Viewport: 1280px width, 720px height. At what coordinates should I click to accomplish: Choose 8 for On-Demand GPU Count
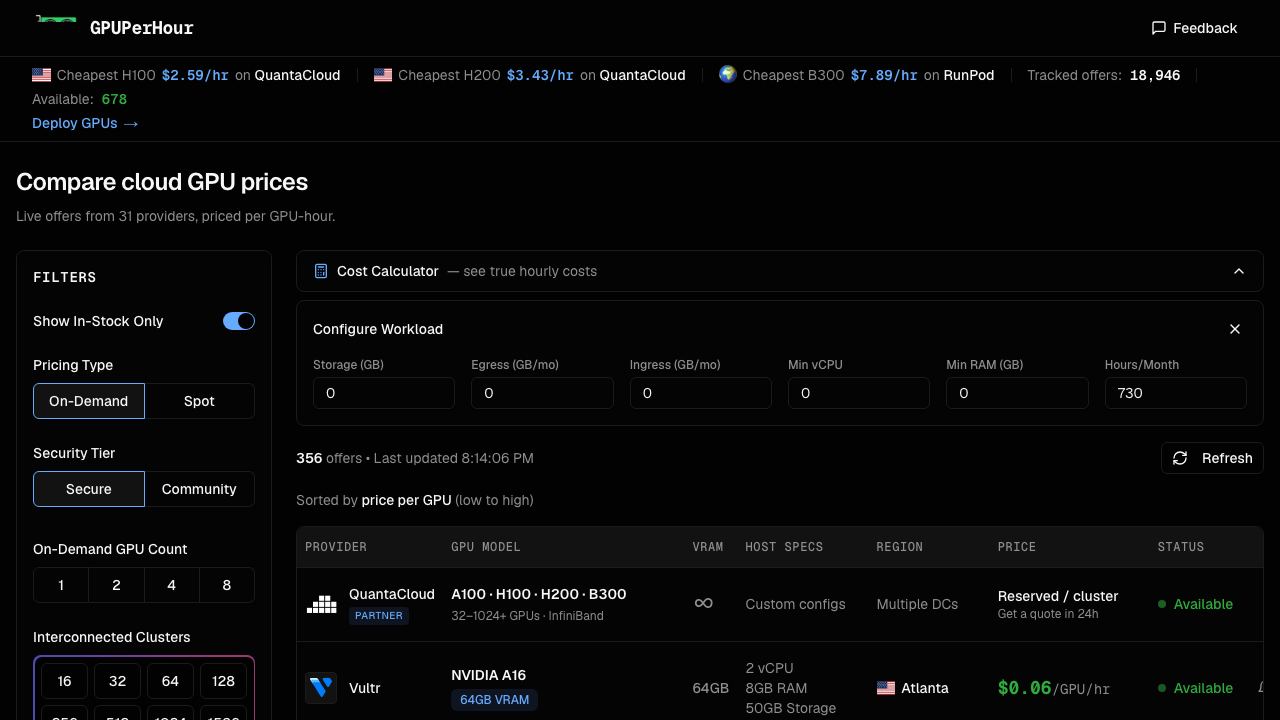(227, 585)
